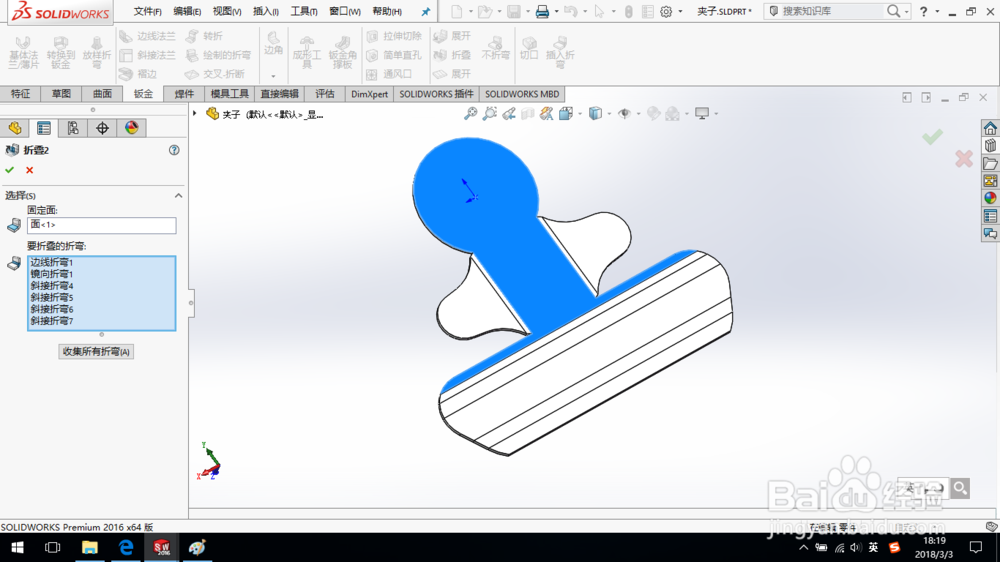Image resolution: width=1000 pixels, height=562 pixels.
Task: Open Windows Start button on taskbar
Action: point(17,547)
